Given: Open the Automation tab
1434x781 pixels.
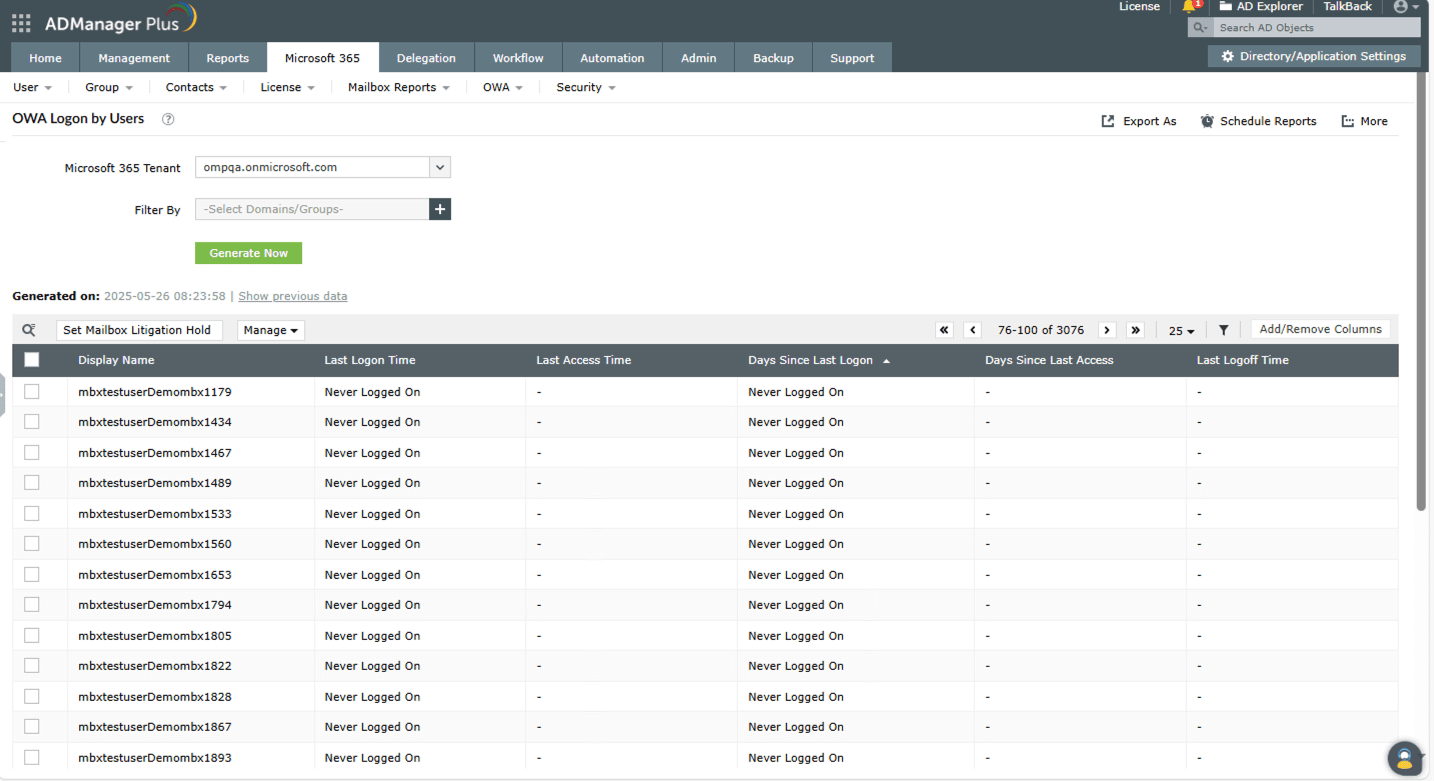Looking at the screenshot, I should (612, 58).
